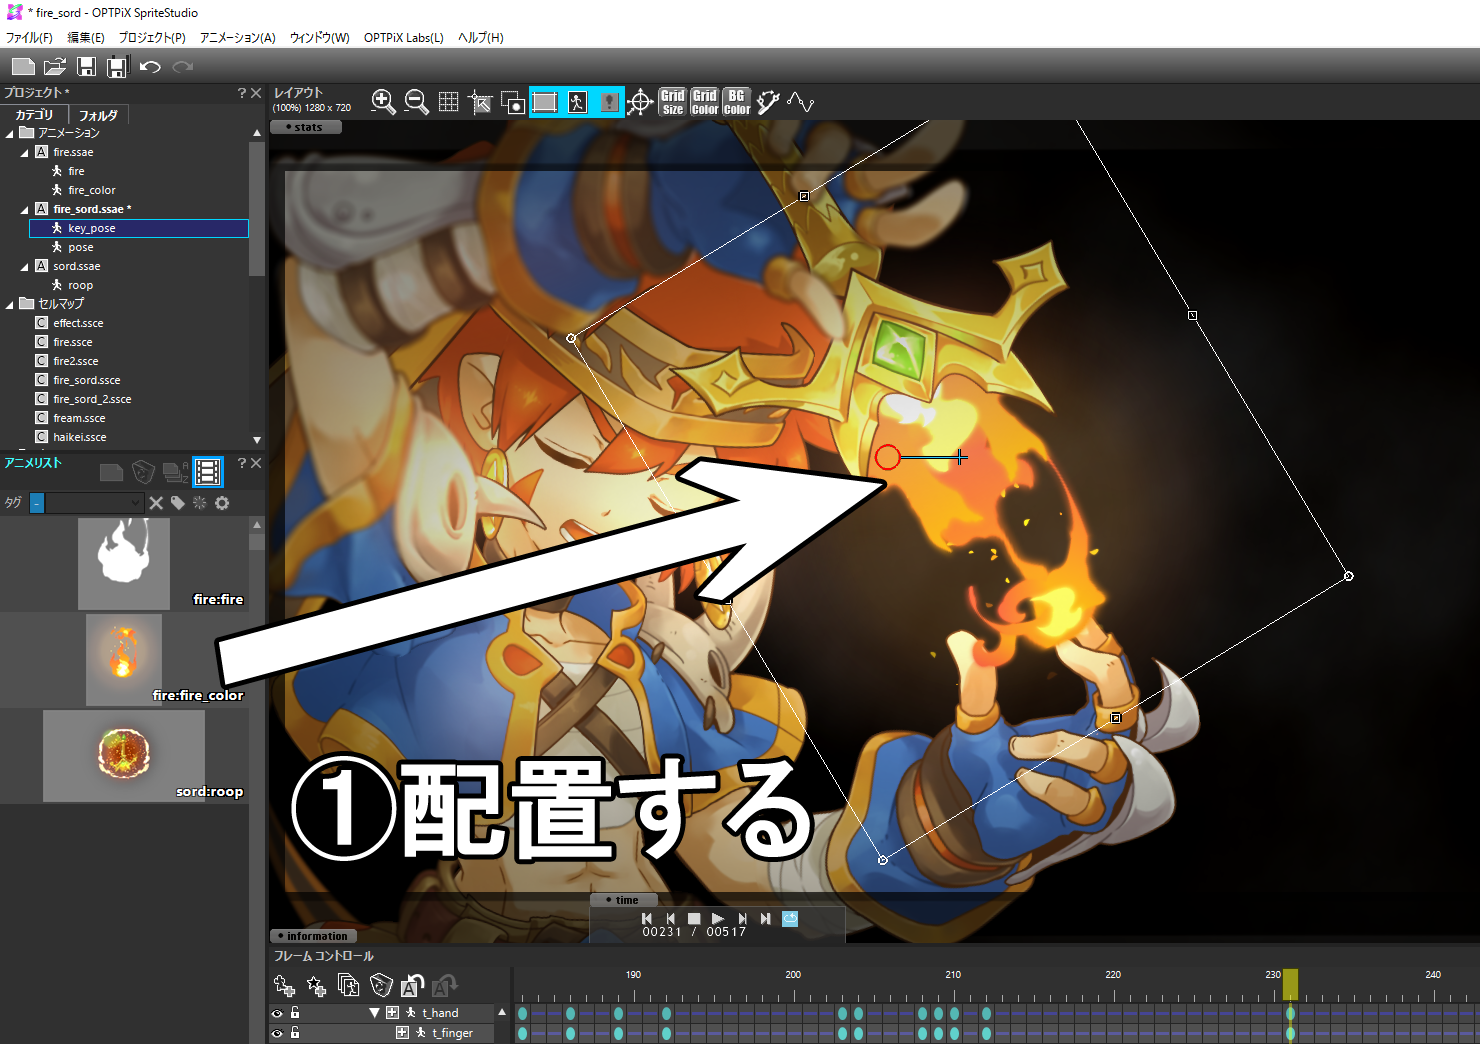This screenshot has width=1480, height=1044.
Task: Select the fire_color animation
Action: point(91,190)
